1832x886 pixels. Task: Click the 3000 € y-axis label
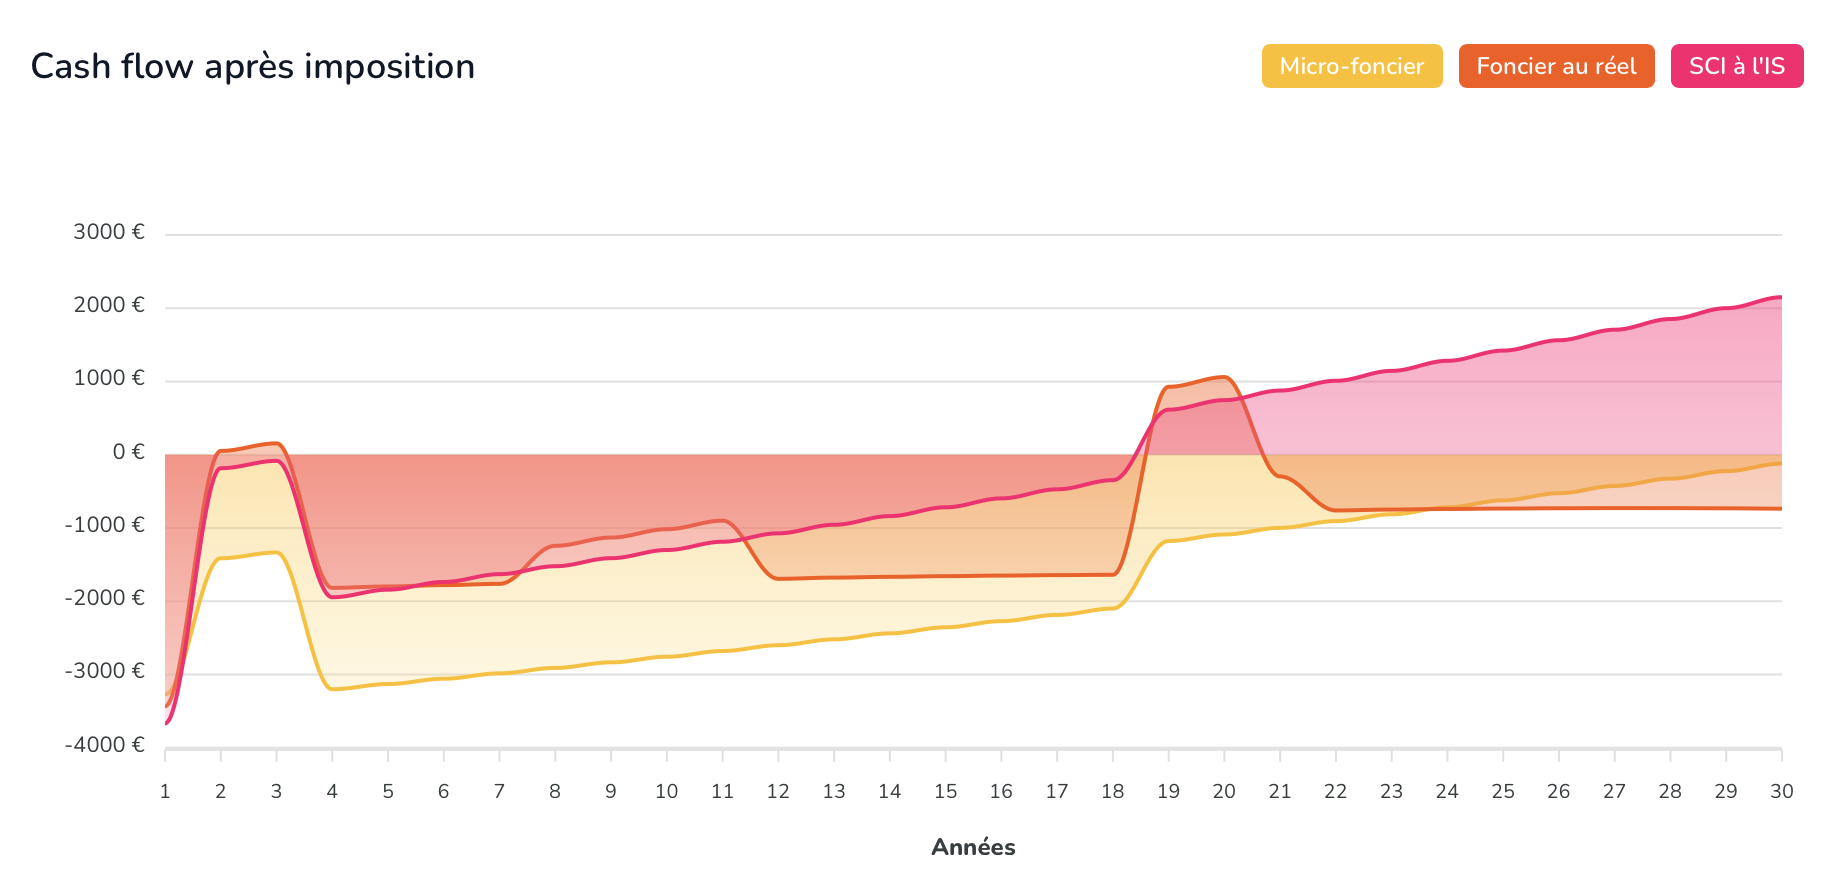[109, 232]
